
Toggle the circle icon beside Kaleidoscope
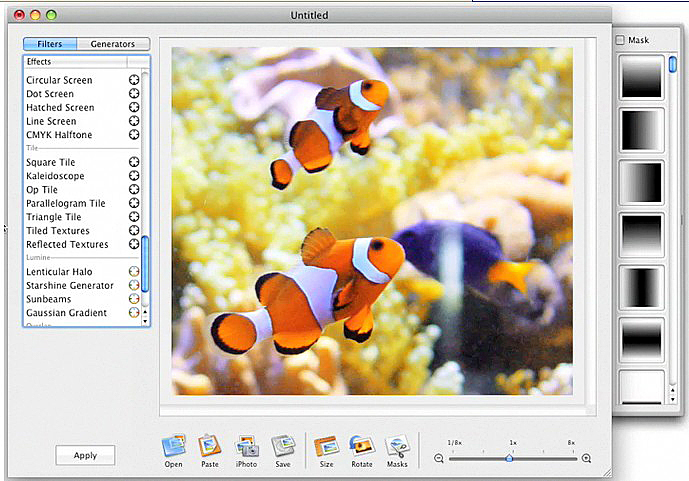[133, 176]
